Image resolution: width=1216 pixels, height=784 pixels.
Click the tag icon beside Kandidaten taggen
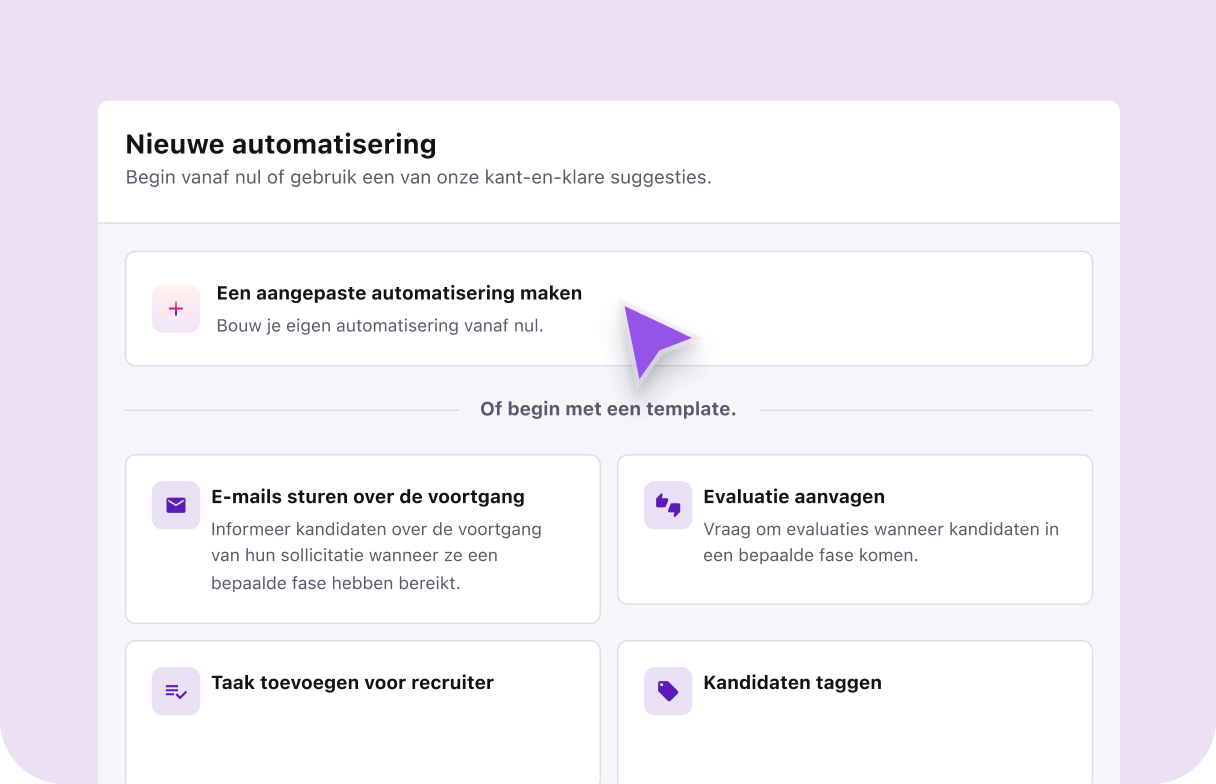click(x=668, y=691)
